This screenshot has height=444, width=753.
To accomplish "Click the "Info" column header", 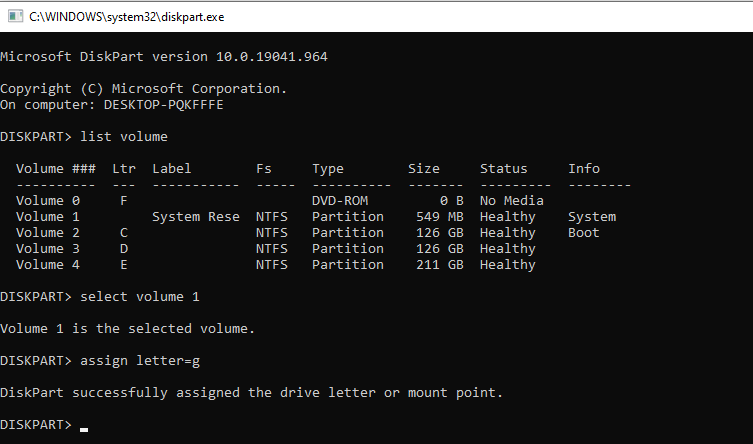I will [x=584, y=168].
